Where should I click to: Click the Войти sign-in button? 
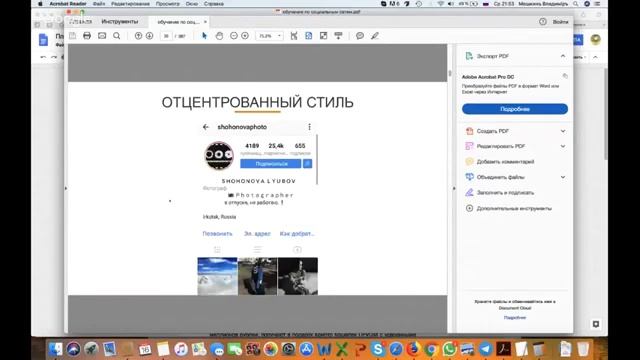(x=560, y=22)
